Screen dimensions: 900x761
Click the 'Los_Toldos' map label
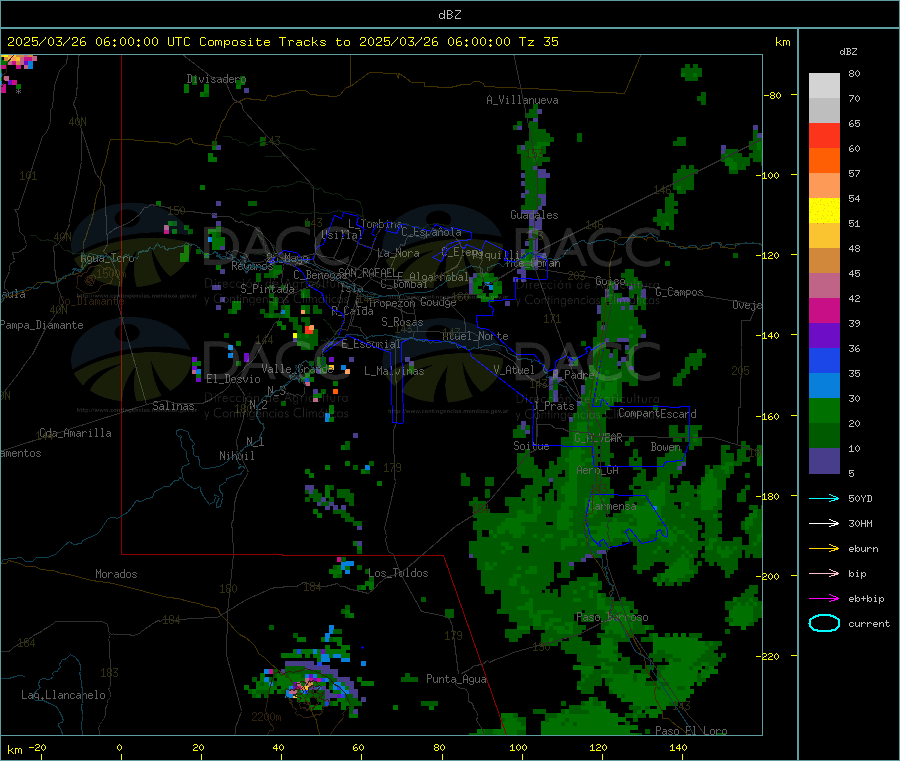click(x=398, y=573)
